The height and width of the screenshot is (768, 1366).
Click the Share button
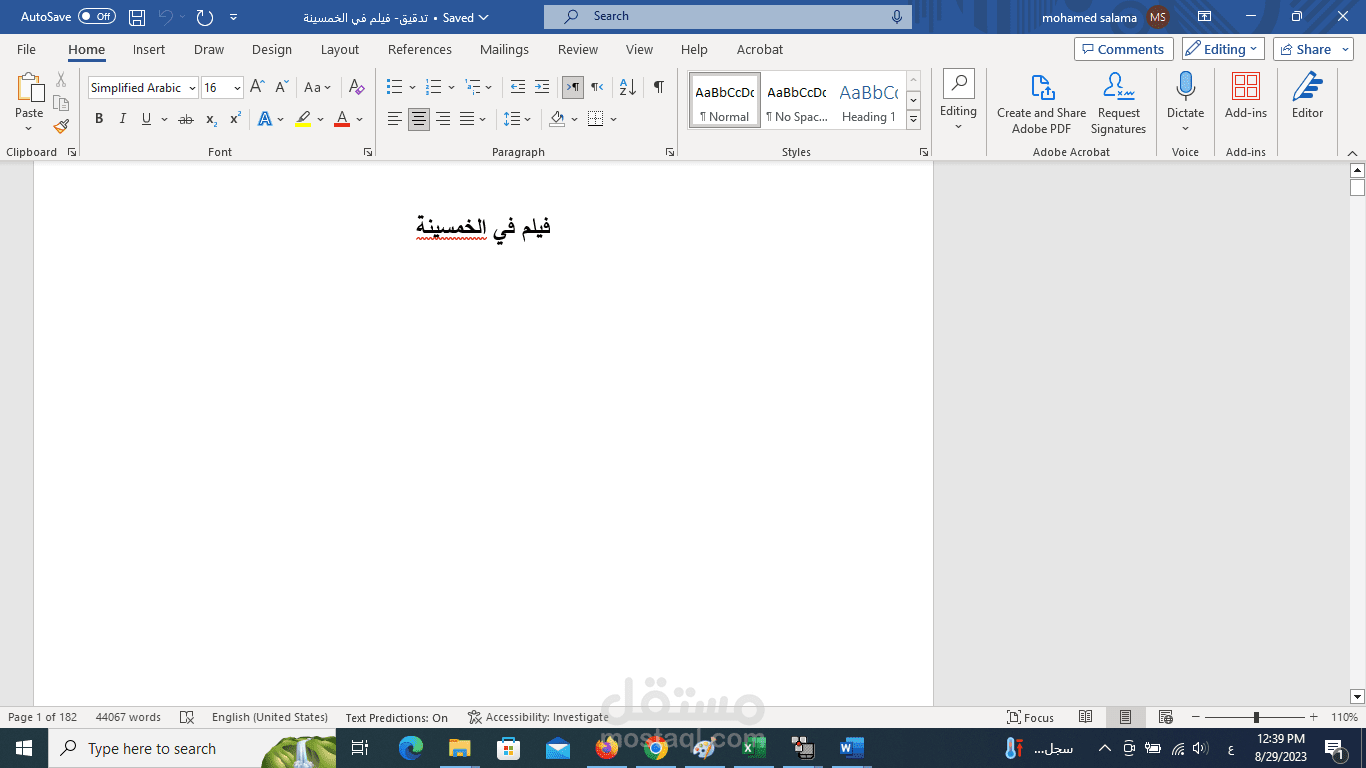tap(1313, 49)
